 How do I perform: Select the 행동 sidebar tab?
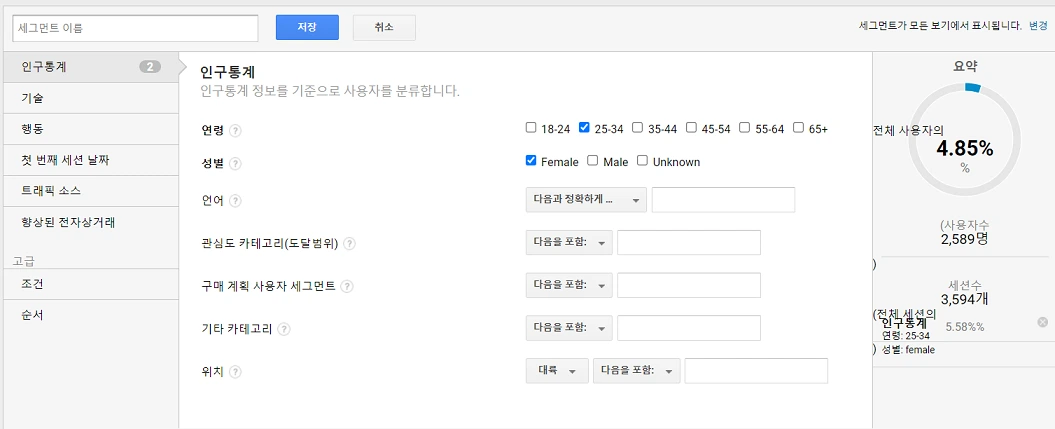coord(89,129)
